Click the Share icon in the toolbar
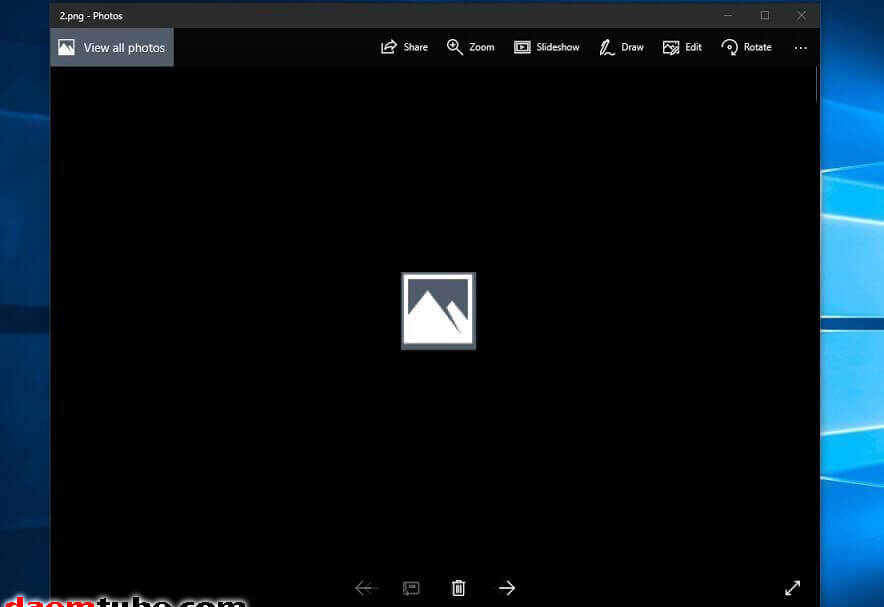Viewport: 884px width, 607px height. coord(389,47)
